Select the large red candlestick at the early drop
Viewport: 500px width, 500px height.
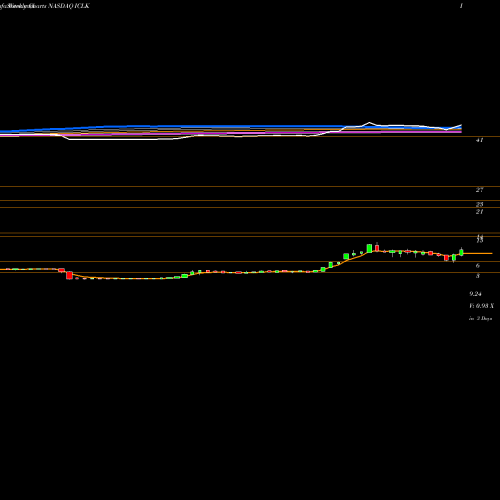click(69, 275)
